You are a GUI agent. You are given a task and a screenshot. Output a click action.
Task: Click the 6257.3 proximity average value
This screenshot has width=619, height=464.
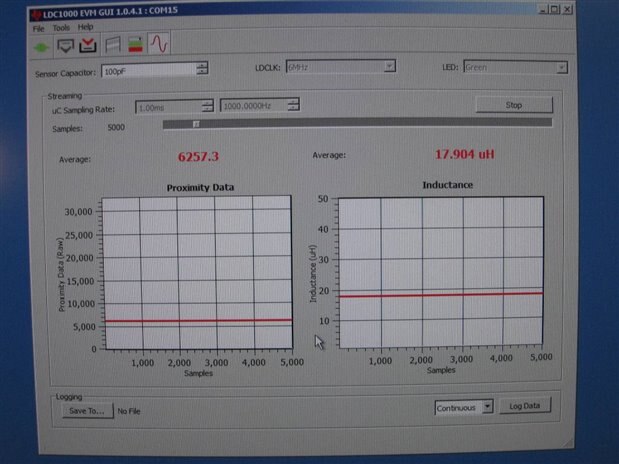pyautogui.click(x=198, y=157)
